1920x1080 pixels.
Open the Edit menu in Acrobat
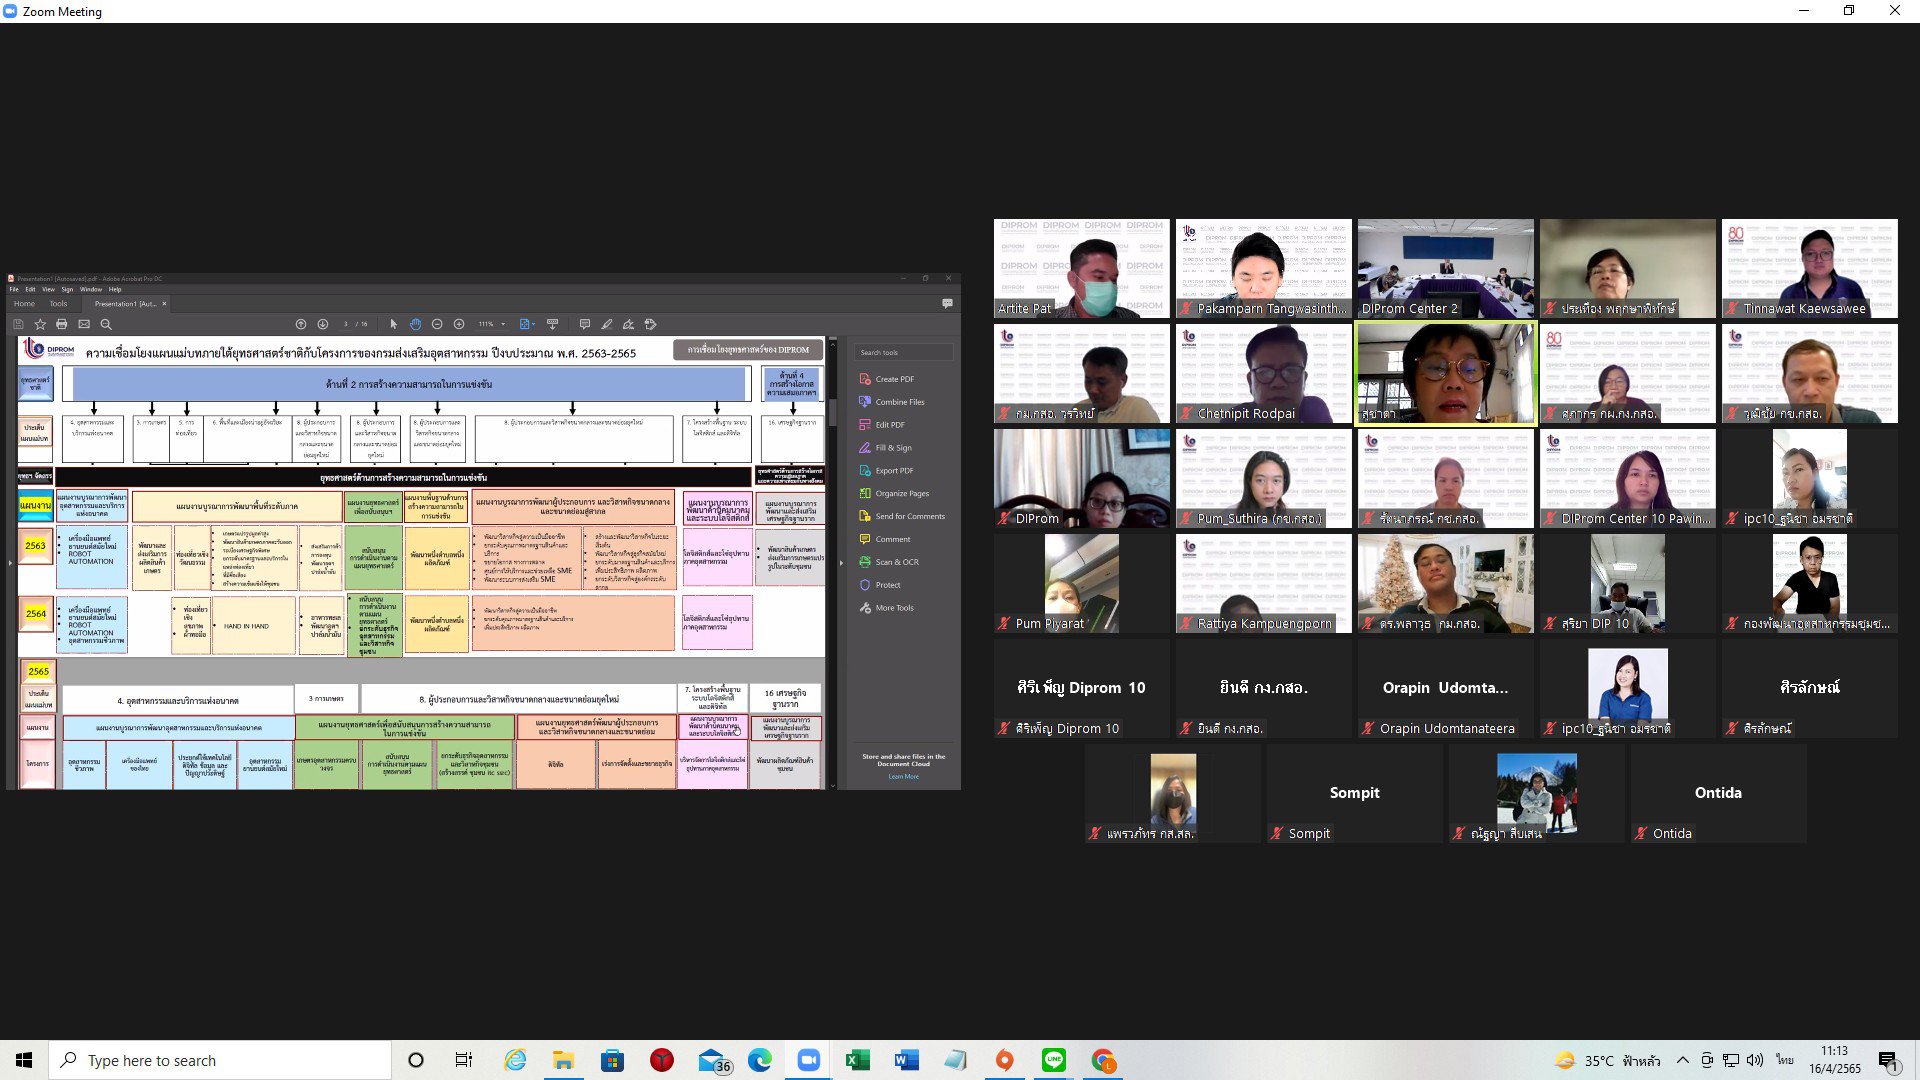pyautogui.click(x=30, y=289)
